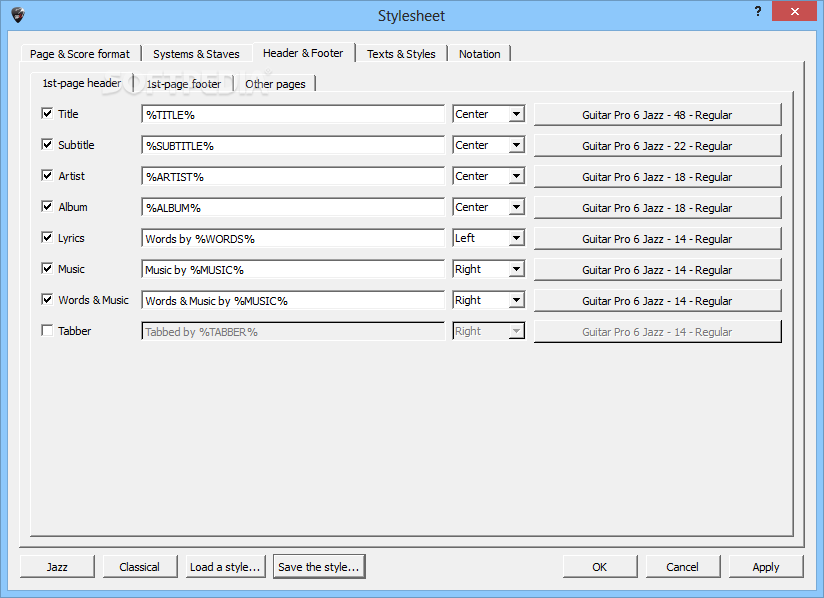Click the disabled Tabber row font button
Screen dimensions: 824x598
click(657, 332)
